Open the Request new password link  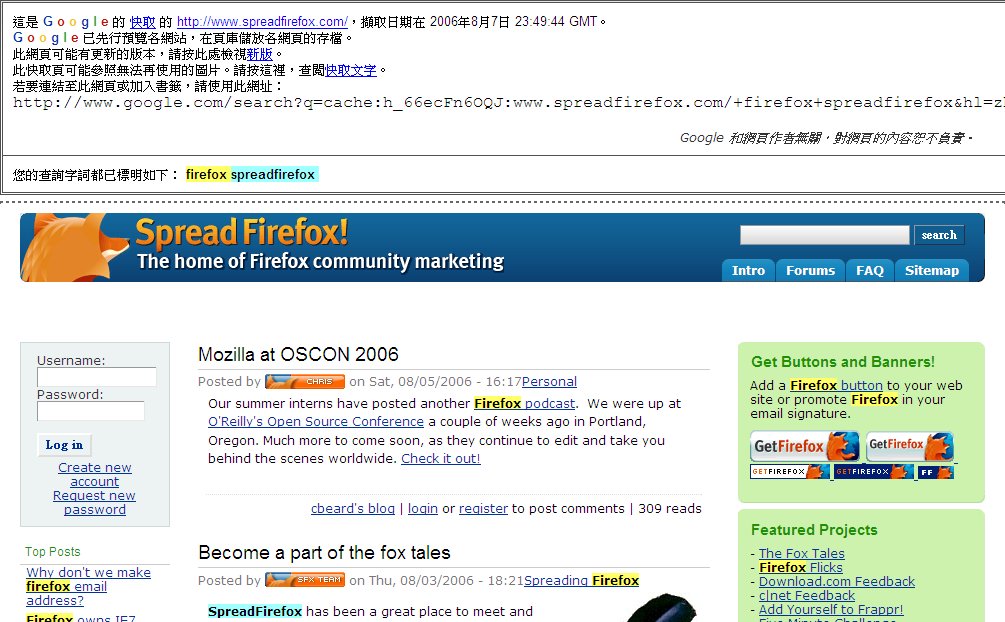[94, 503]
